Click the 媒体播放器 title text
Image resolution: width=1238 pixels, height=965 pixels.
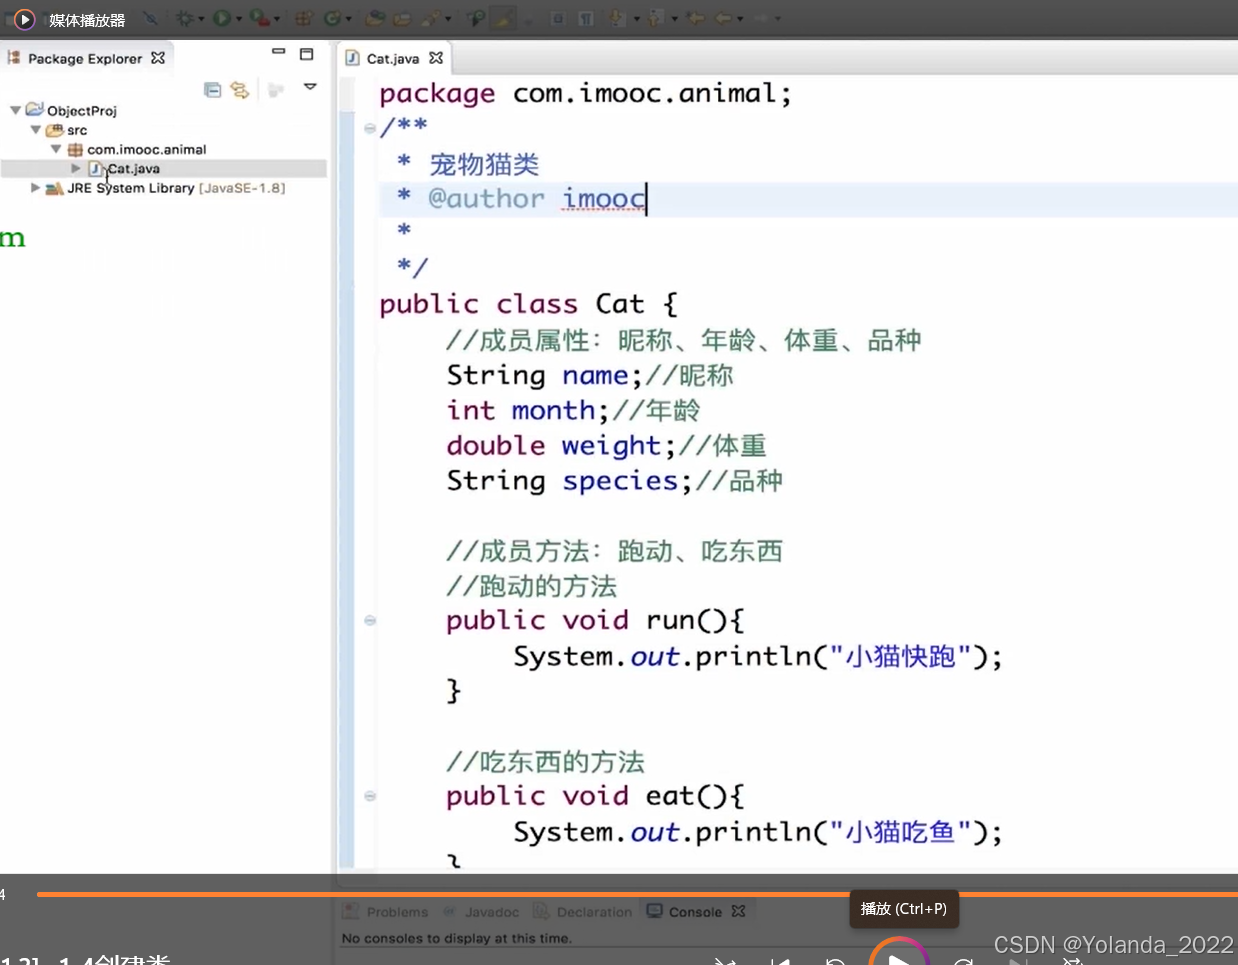87,20
